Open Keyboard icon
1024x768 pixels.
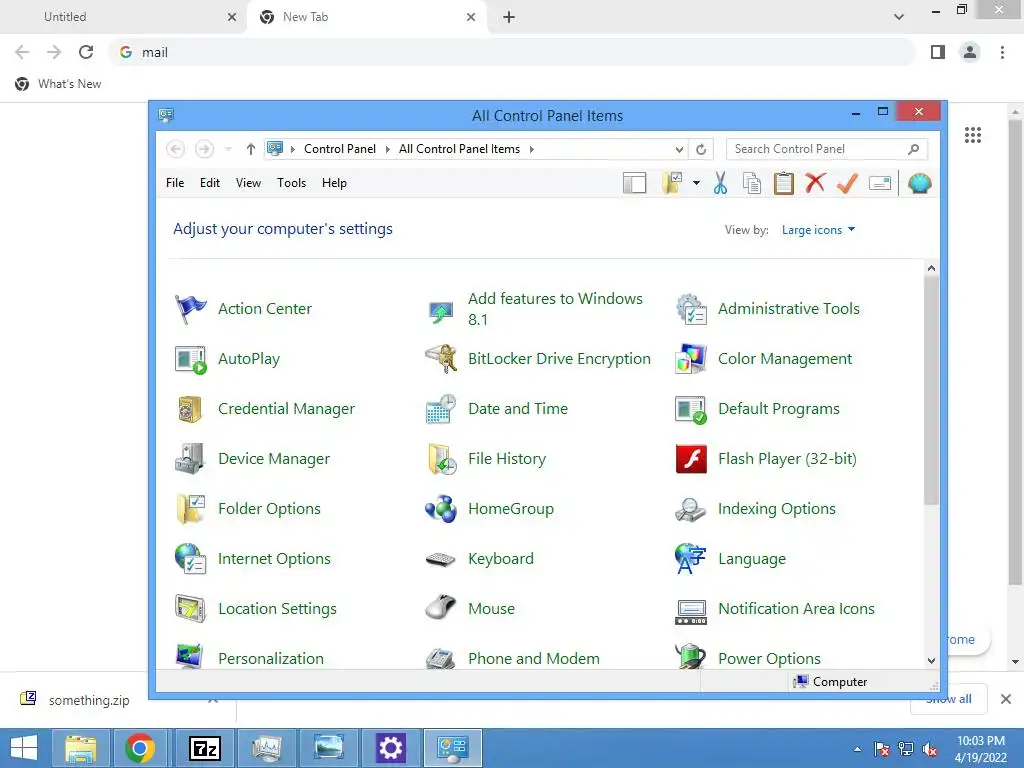tap(441, 559)
